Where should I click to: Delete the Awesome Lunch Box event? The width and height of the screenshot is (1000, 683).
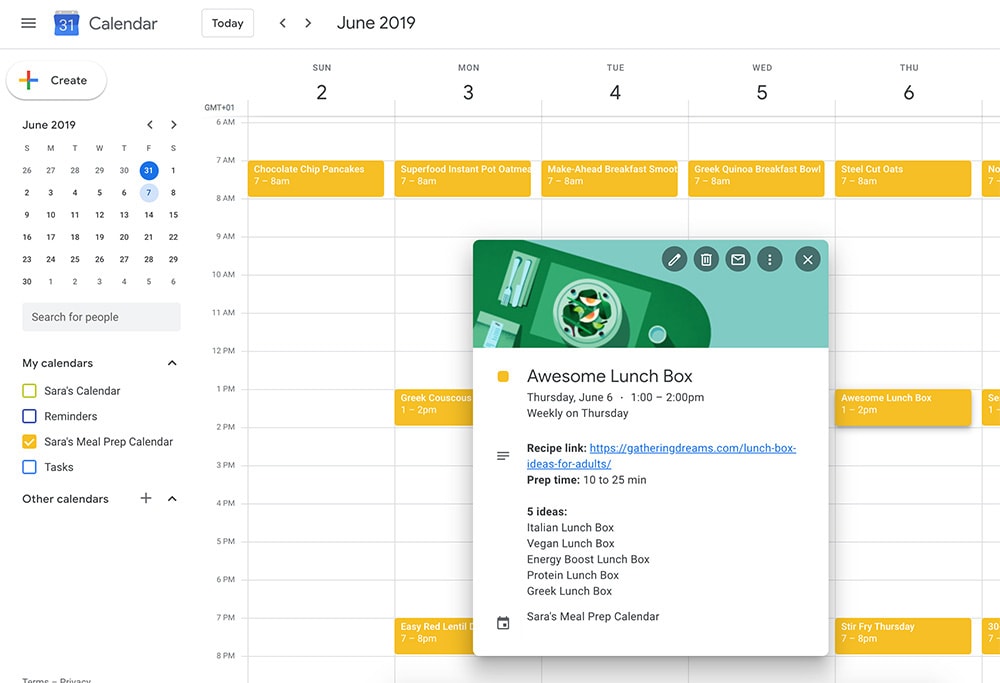706,260
